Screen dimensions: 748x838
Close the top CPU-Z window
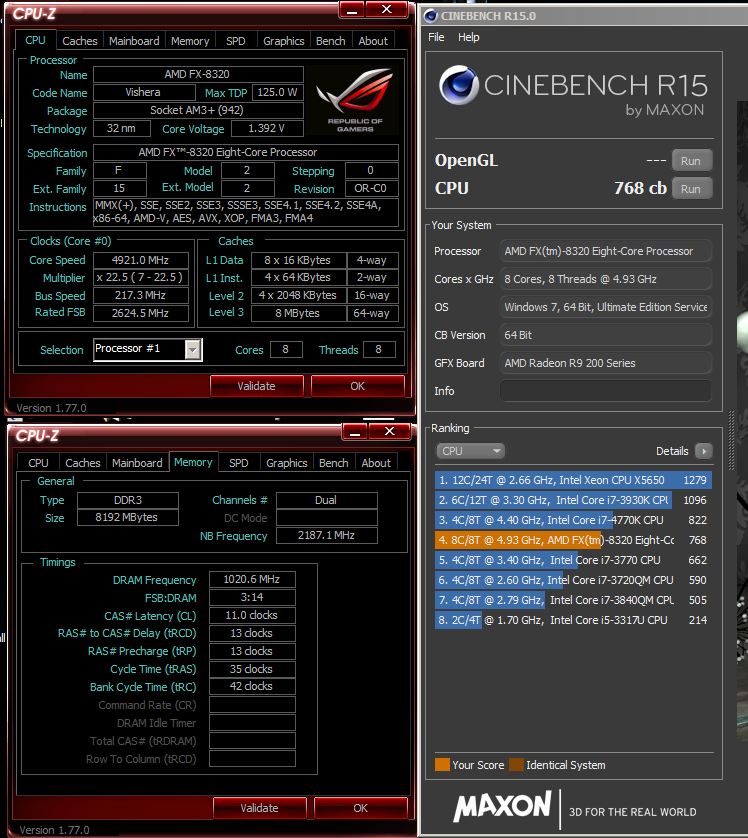387,10
